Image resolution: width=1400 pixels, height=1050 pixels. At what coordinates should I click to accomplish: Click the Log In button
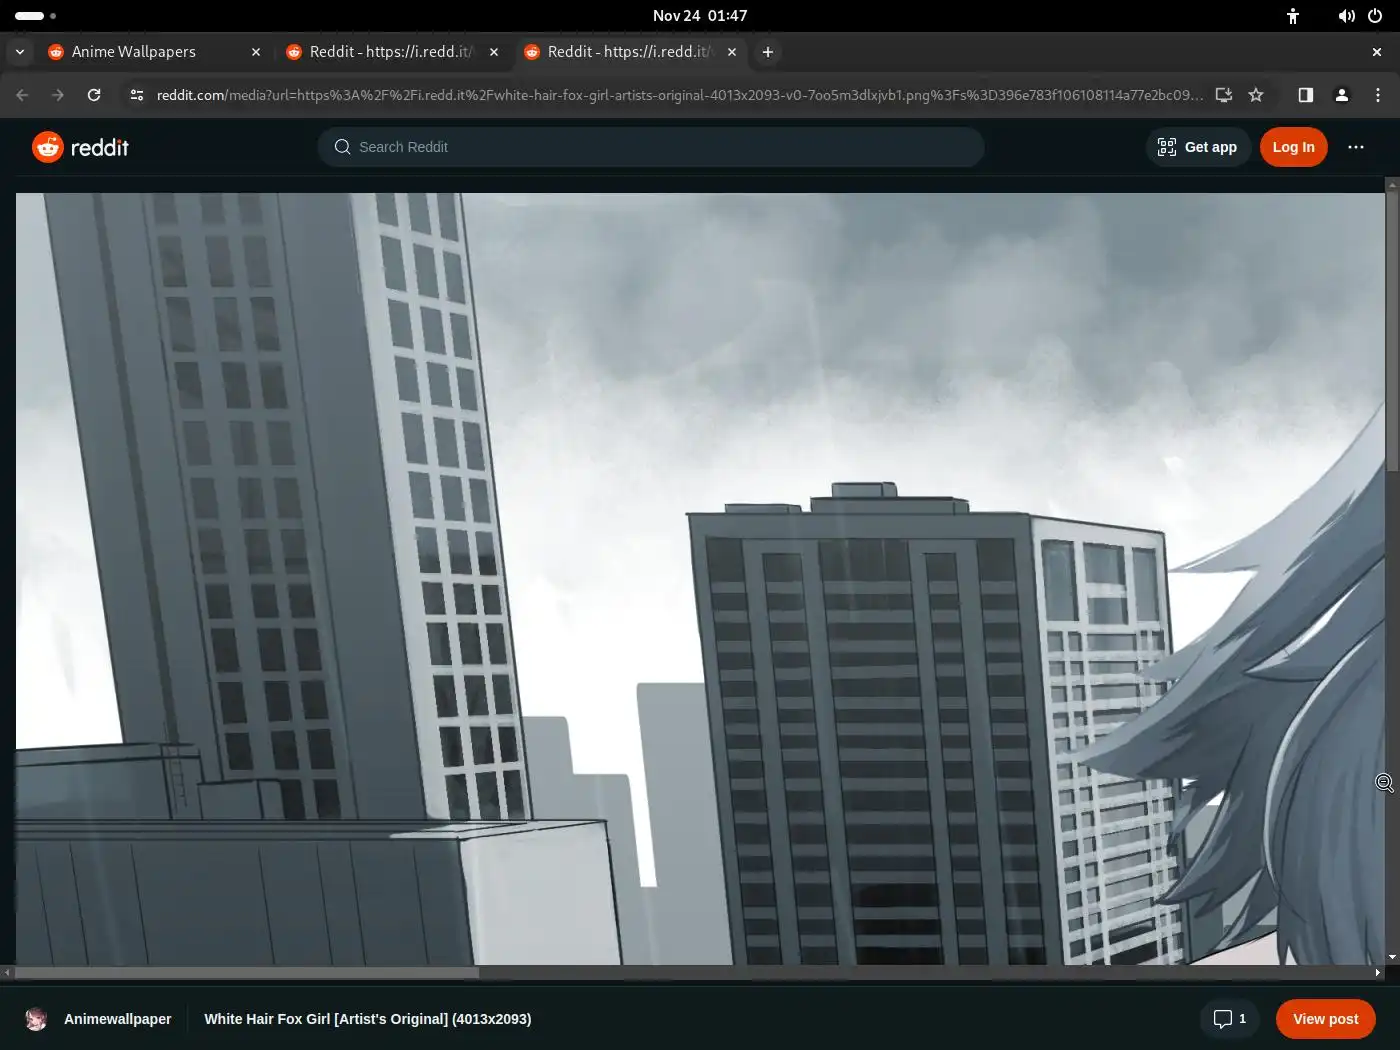coord(1293,147)
